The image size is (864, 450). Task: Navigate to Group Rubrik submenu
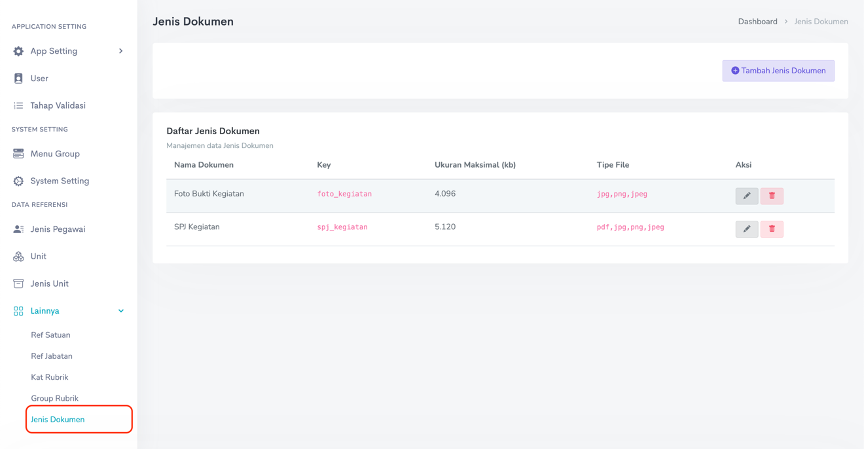click(x=55, y=398)
